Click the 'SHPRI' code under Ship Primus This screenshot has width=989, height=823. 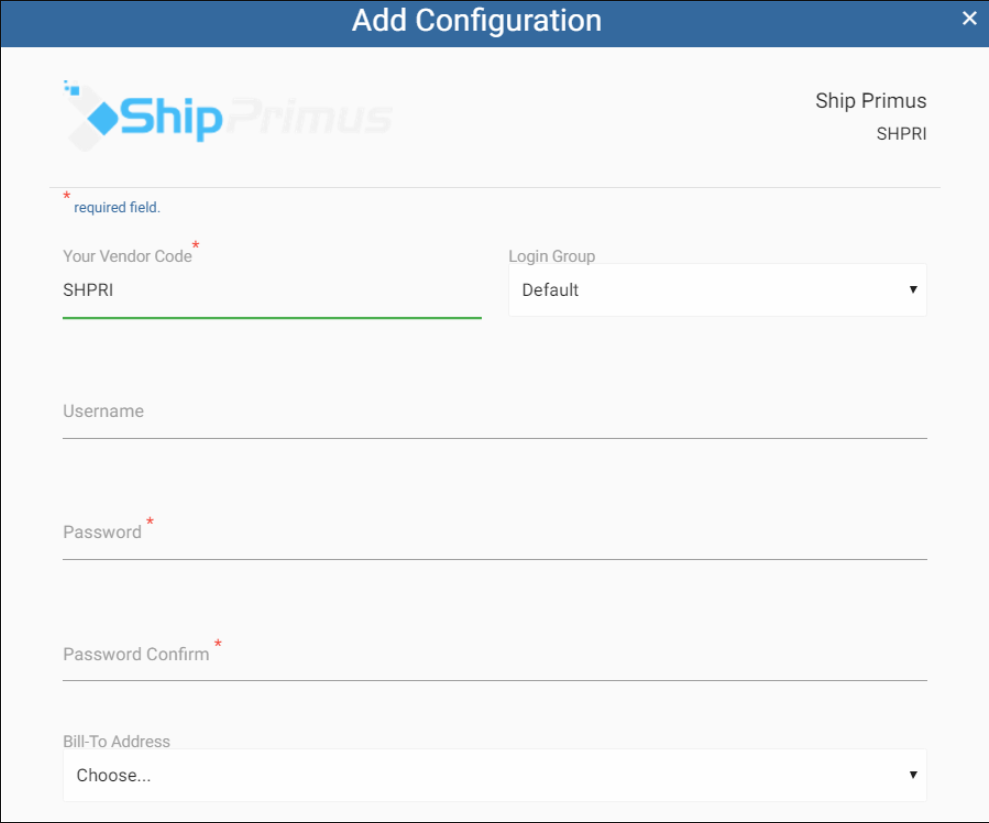[901, 134]
